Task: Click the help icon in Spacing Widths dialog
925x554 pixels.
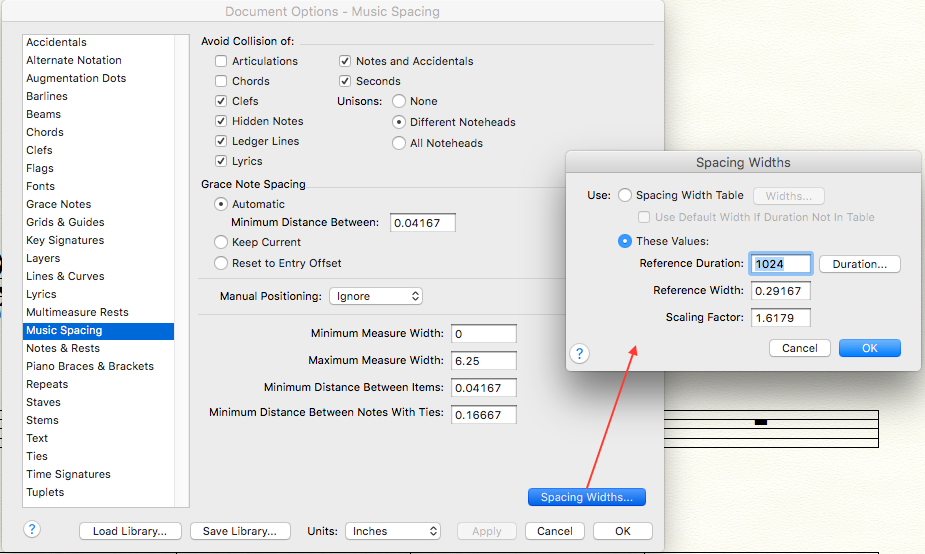Action: click(580, 354)
